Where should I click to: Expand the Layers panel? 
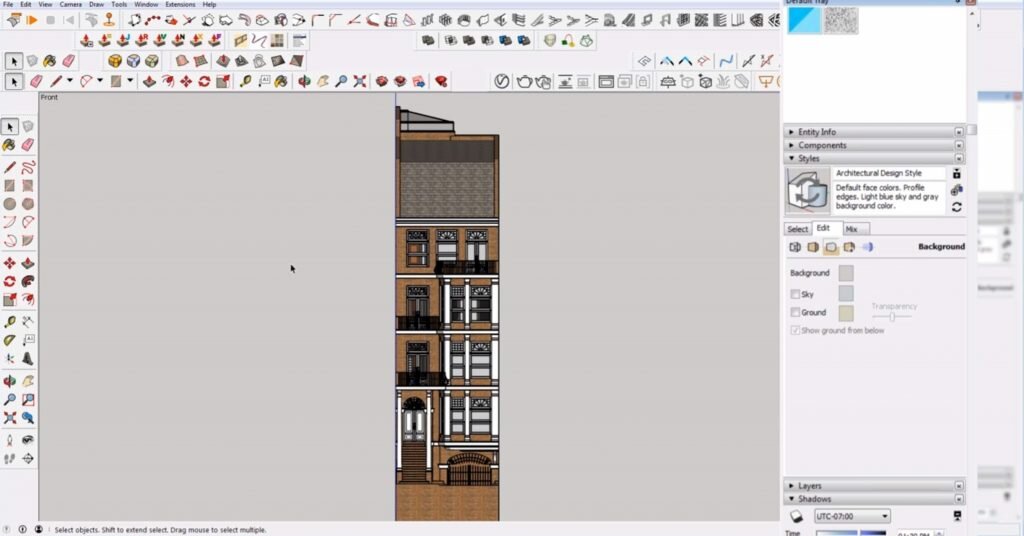tap(875, 486)
